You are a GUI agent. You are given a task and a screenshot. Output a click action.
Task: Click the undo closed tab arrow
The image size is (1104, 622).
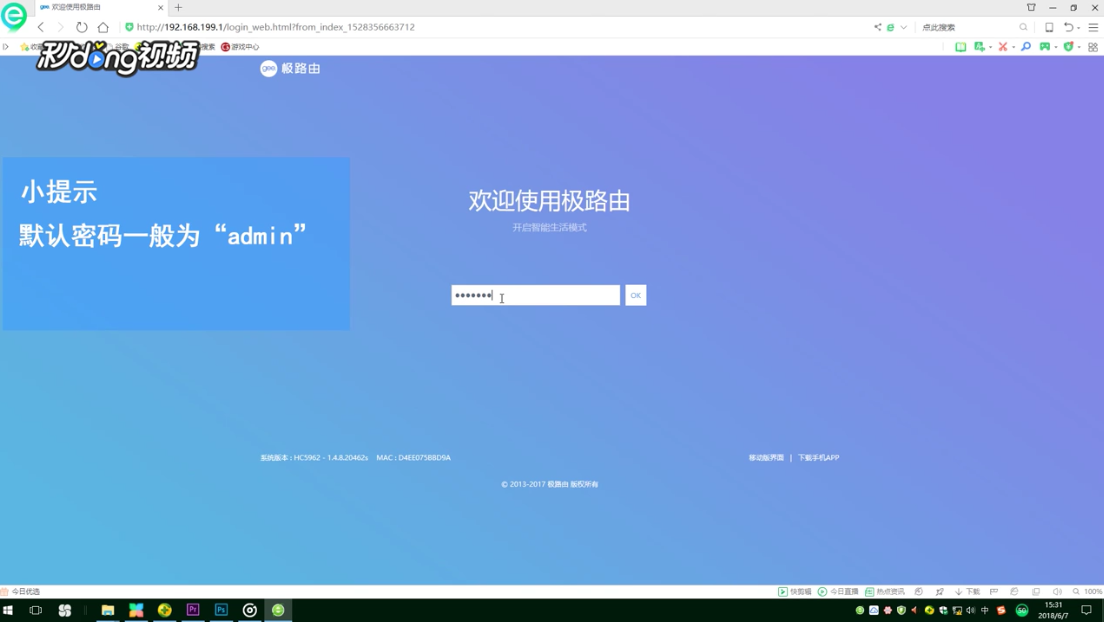[x=1068, y=27]
